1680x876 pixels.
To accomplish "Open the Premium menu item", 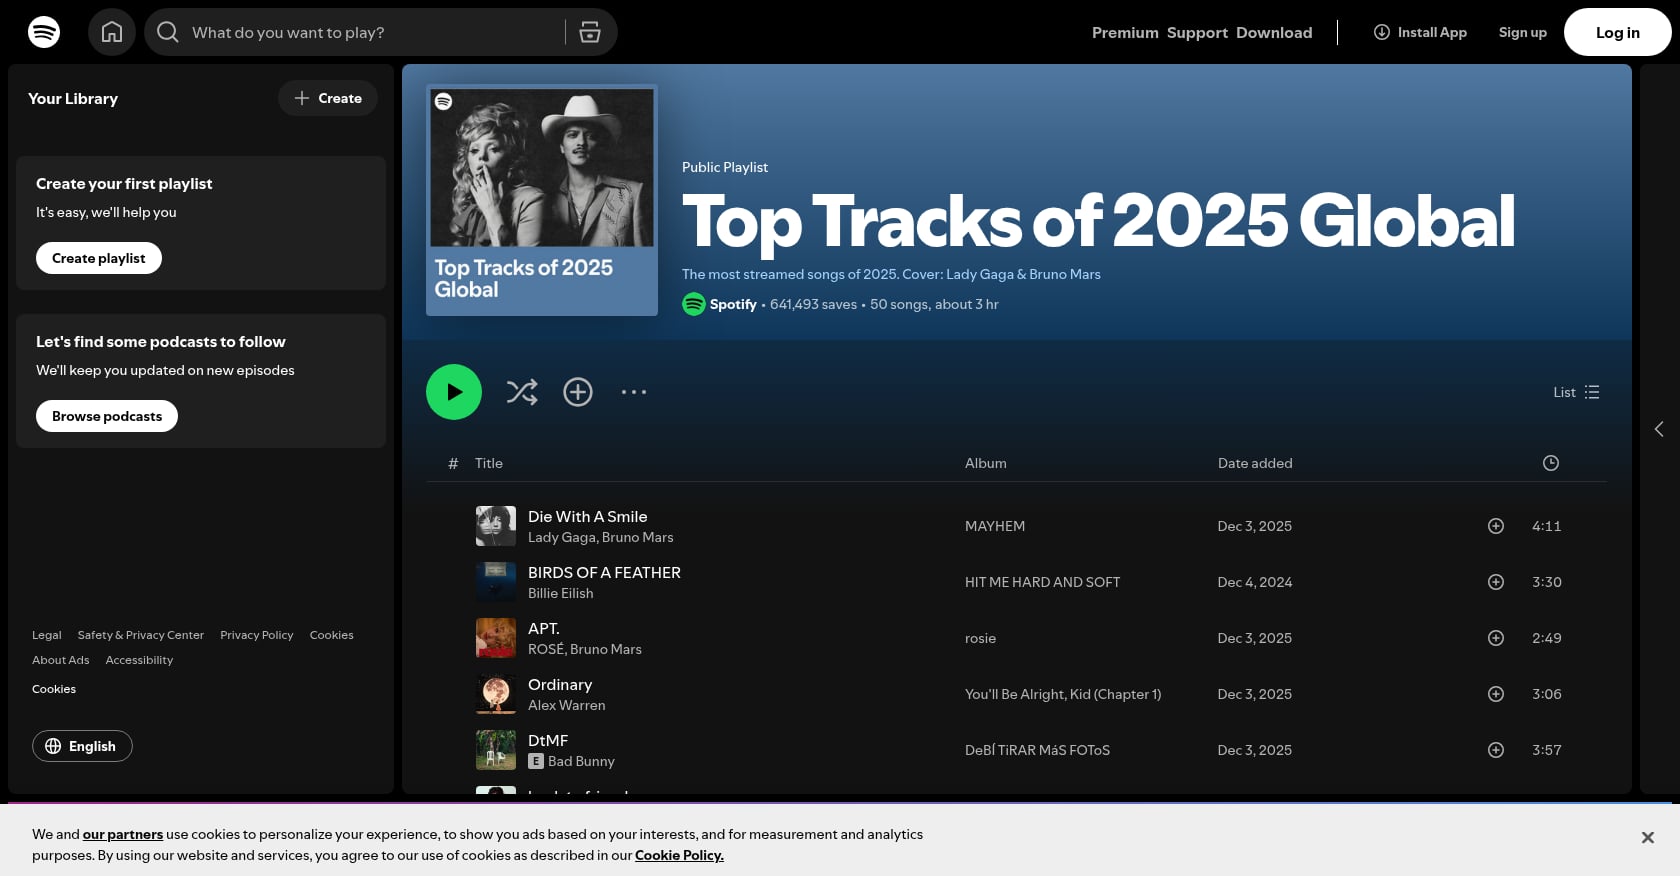I will click(x=1125, y=32).
